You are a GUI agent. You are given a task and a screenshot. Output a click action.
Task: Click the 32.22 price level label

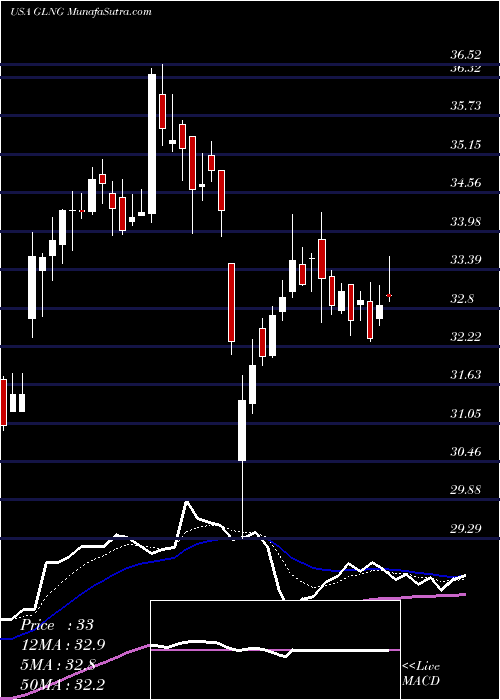point(466,336)
